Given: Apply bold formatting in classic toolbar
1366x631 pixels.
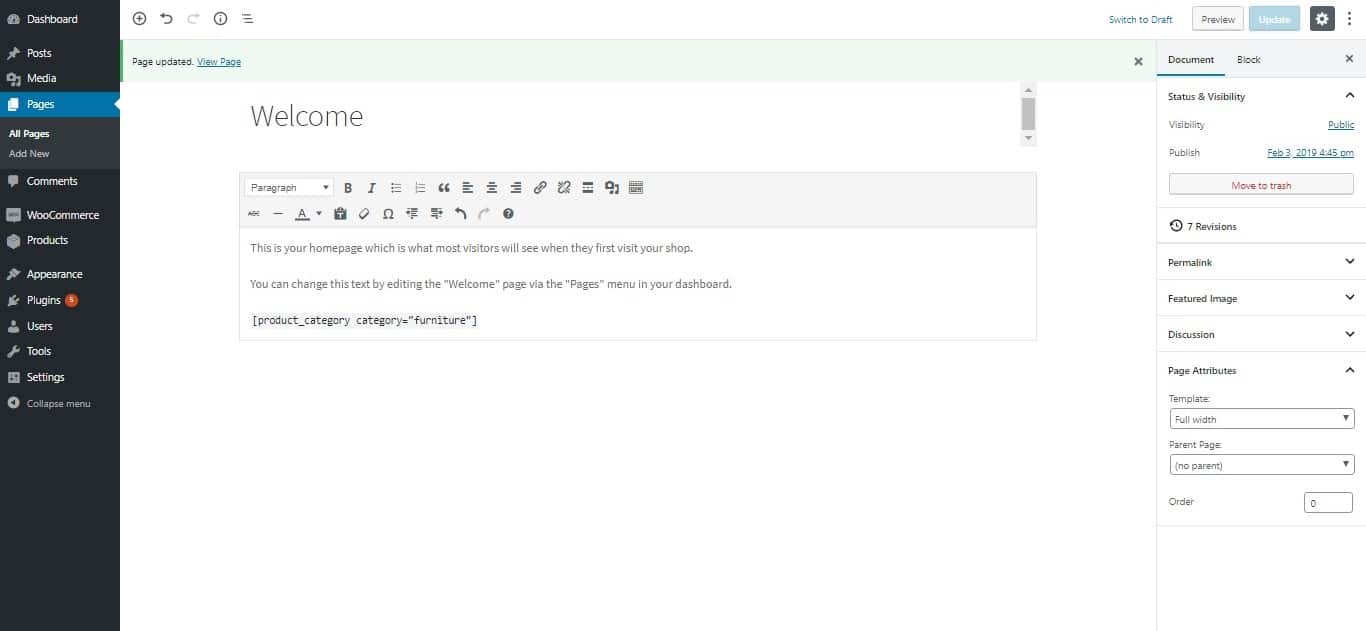Looking at the screenshot, I should pyautogui.click(x=348, y=187).
